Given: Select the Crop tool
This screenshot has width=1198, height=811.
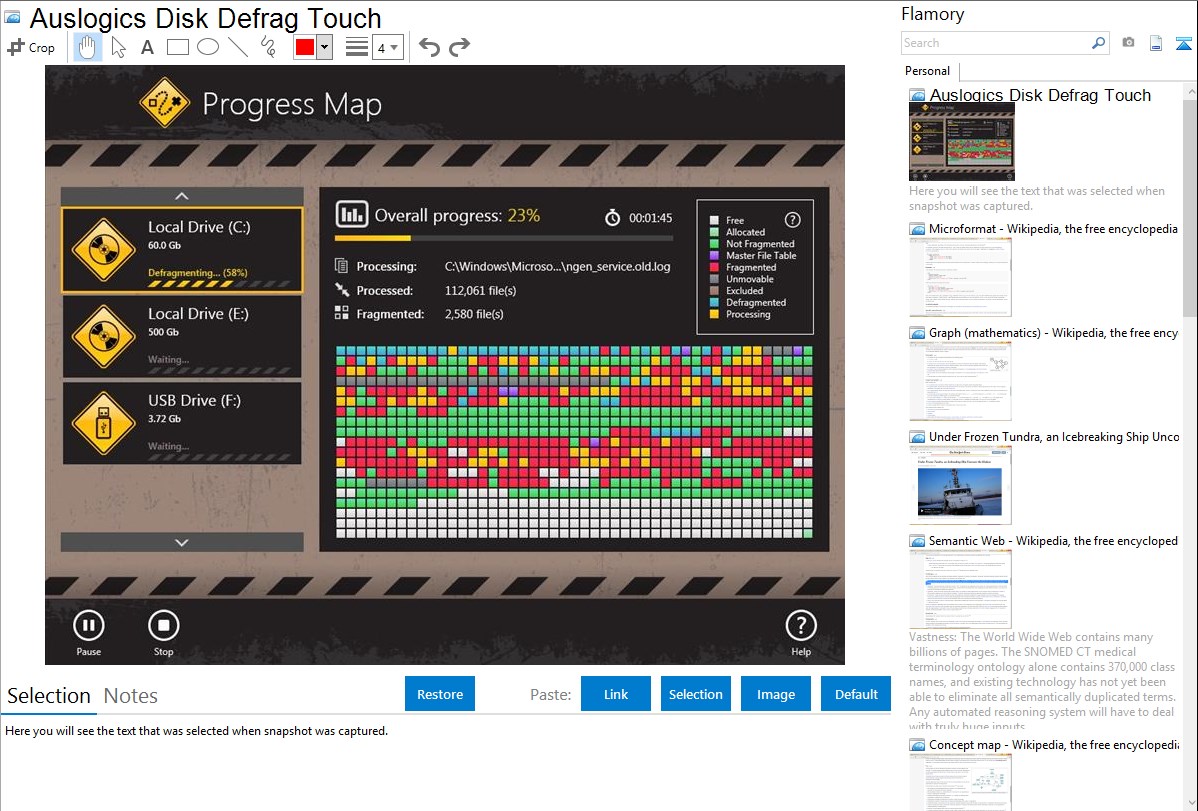Looking at the screenshot, I should pos(31,47).
